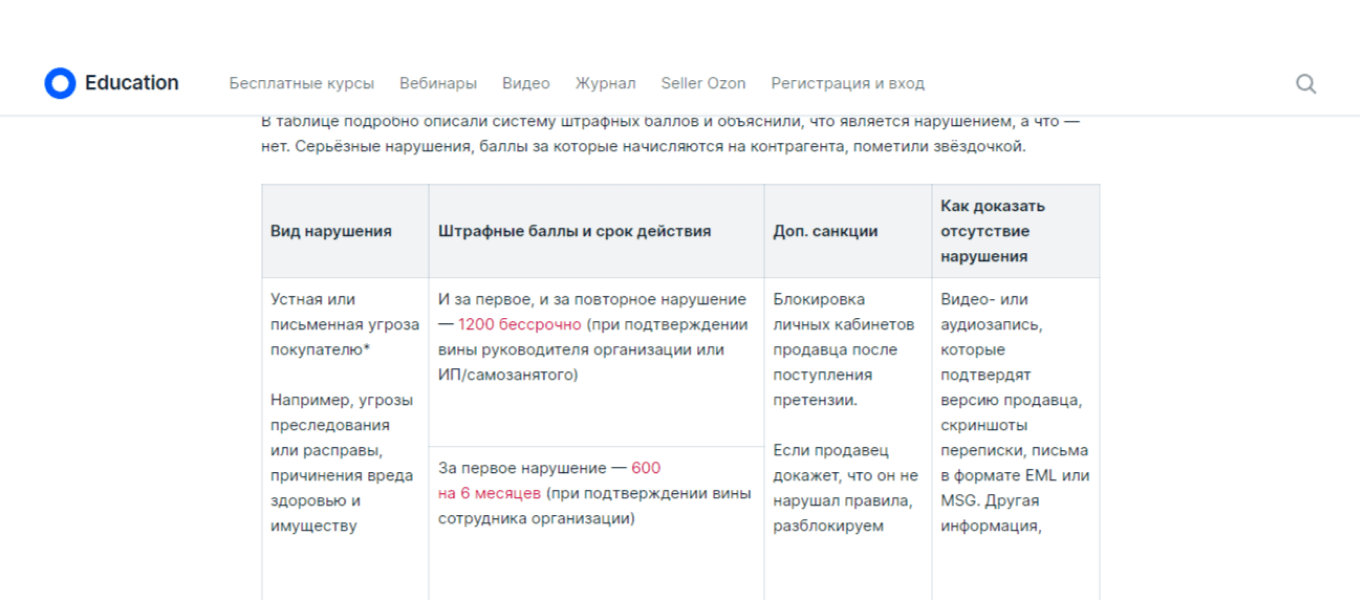Navigate to Вебинары
Viewport: 1360px width, 600px height.
point(440,84)
